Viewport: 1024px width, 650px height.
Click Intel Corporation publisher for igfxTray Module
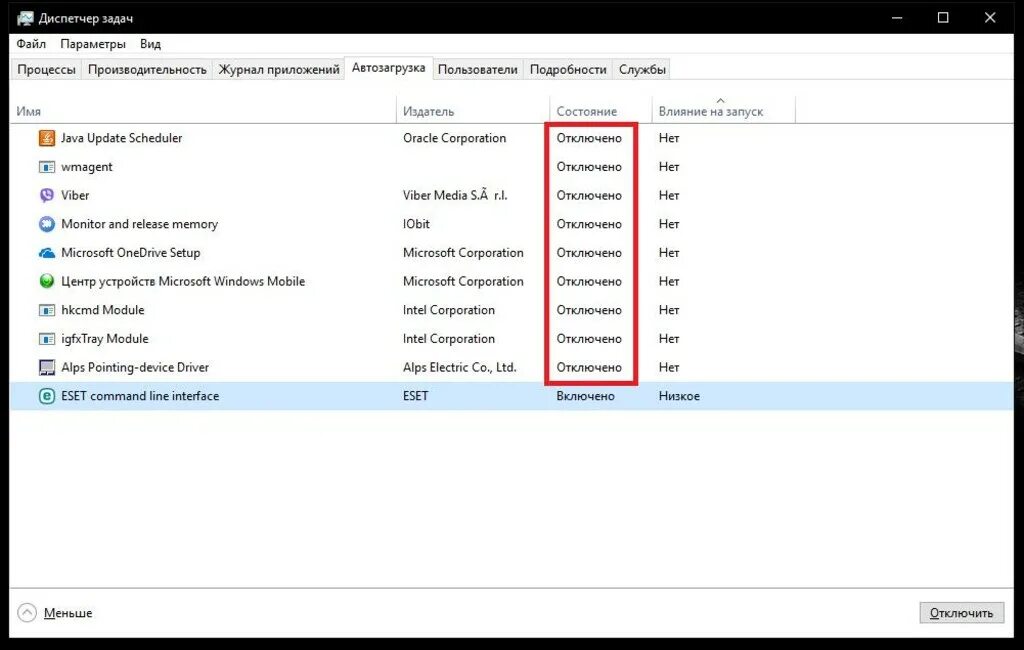pos(449,339)
